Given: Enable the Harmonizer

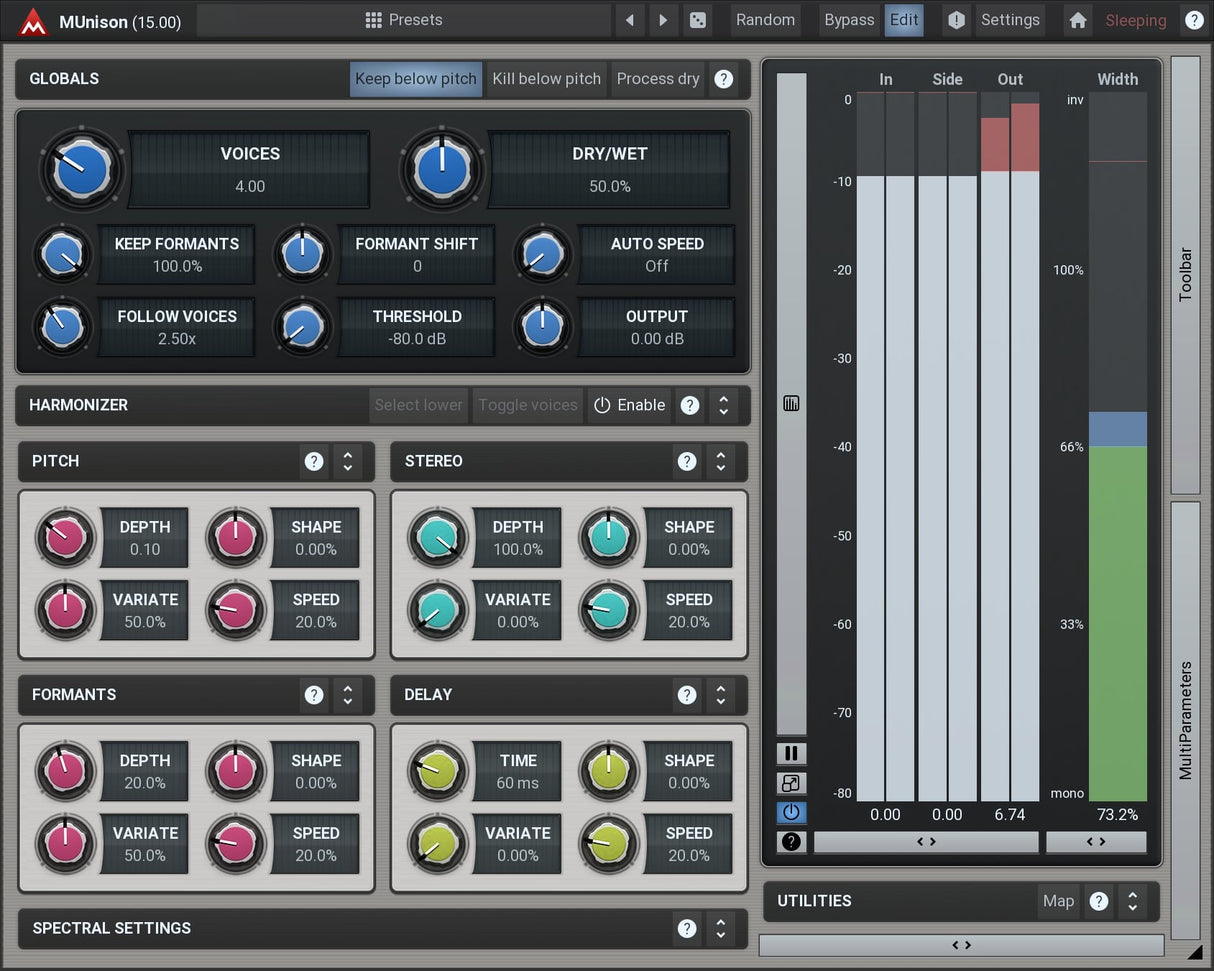Looking at the screenshot, I should click(x=629, y=405).
